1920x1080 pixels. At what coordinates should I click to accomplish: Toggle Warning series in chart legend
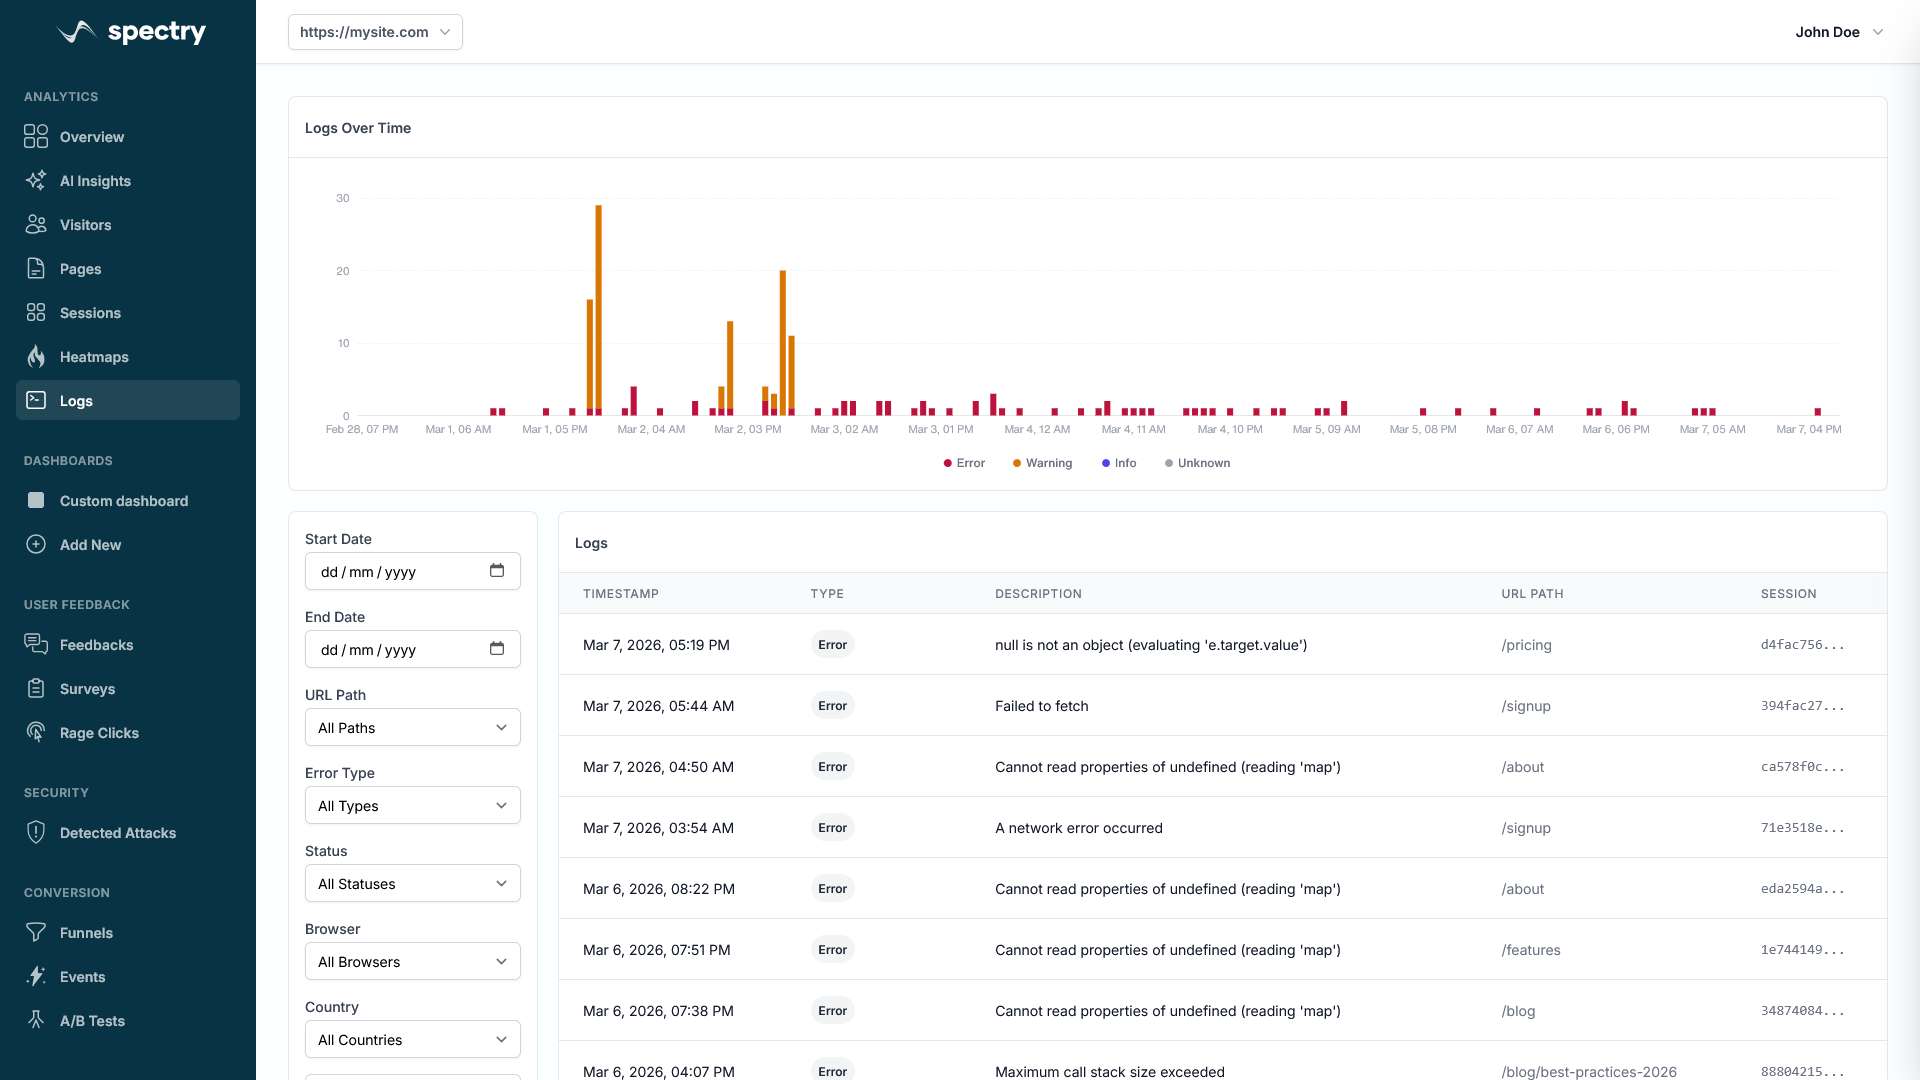1042,463
